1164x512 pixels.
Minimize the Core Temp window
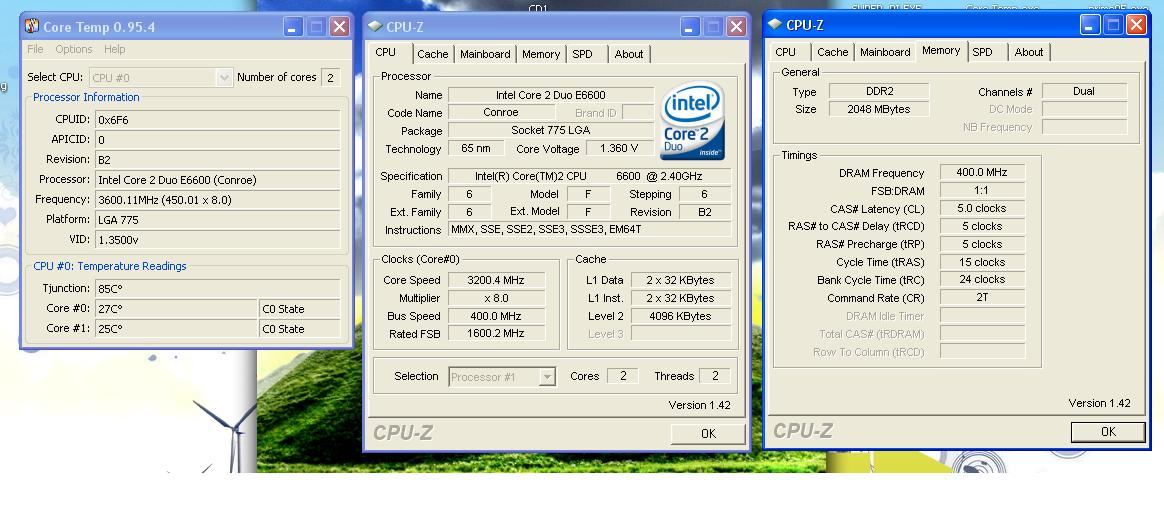click(x=292, y=27)
